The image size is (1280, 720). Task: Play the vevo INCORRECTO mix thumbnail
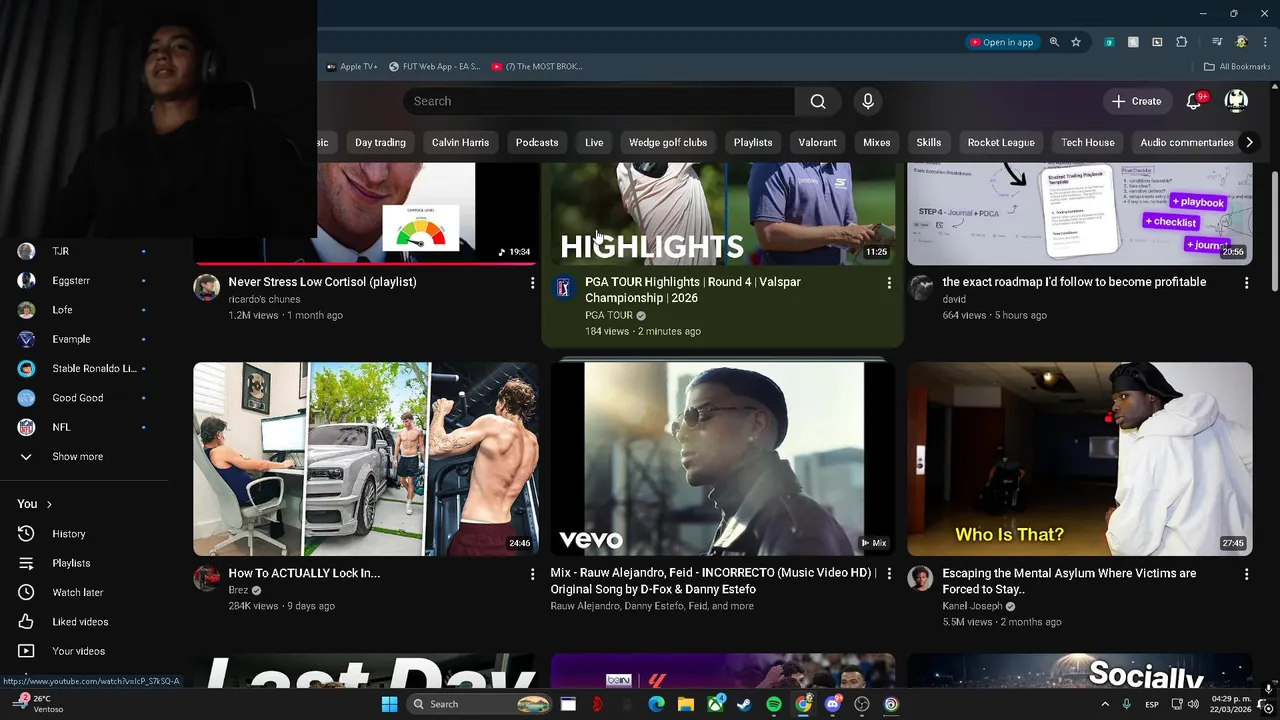click(722, 459)
